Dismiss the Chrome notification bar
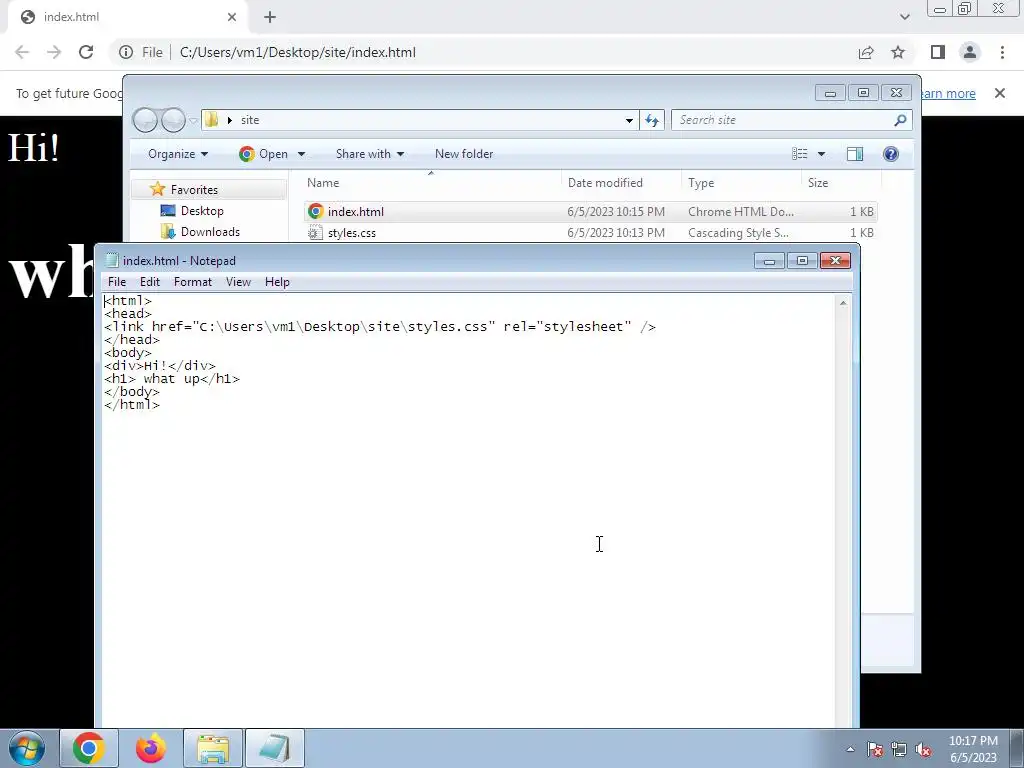 pos(1000,93)
